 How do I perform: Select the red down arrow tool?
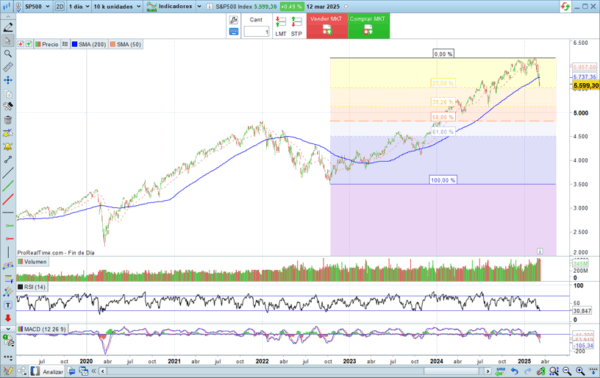coord(8,318)
